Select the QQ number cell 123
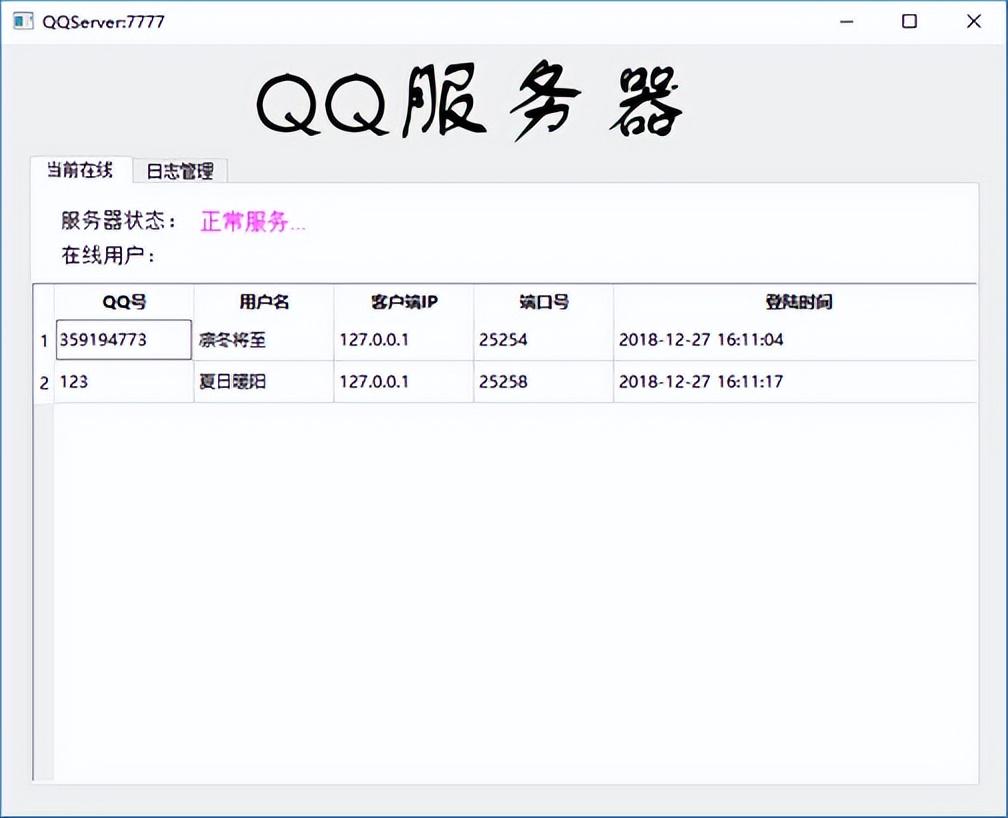 click(124, 382)
